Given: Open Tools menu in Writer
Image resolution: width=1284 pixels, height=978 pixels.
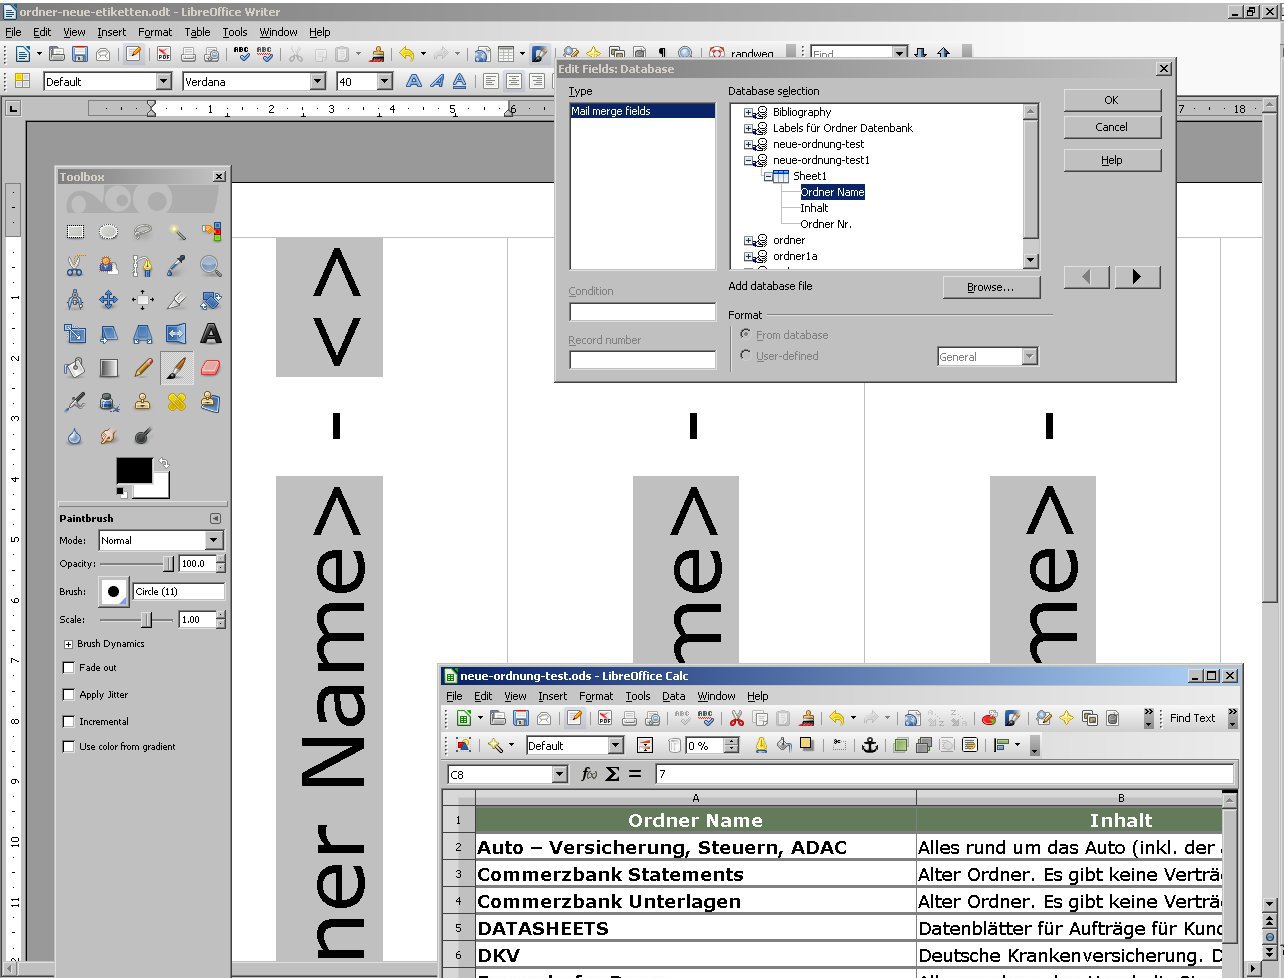Looking at the screenshot, I should pyautogui.click(x=235, y=32).
